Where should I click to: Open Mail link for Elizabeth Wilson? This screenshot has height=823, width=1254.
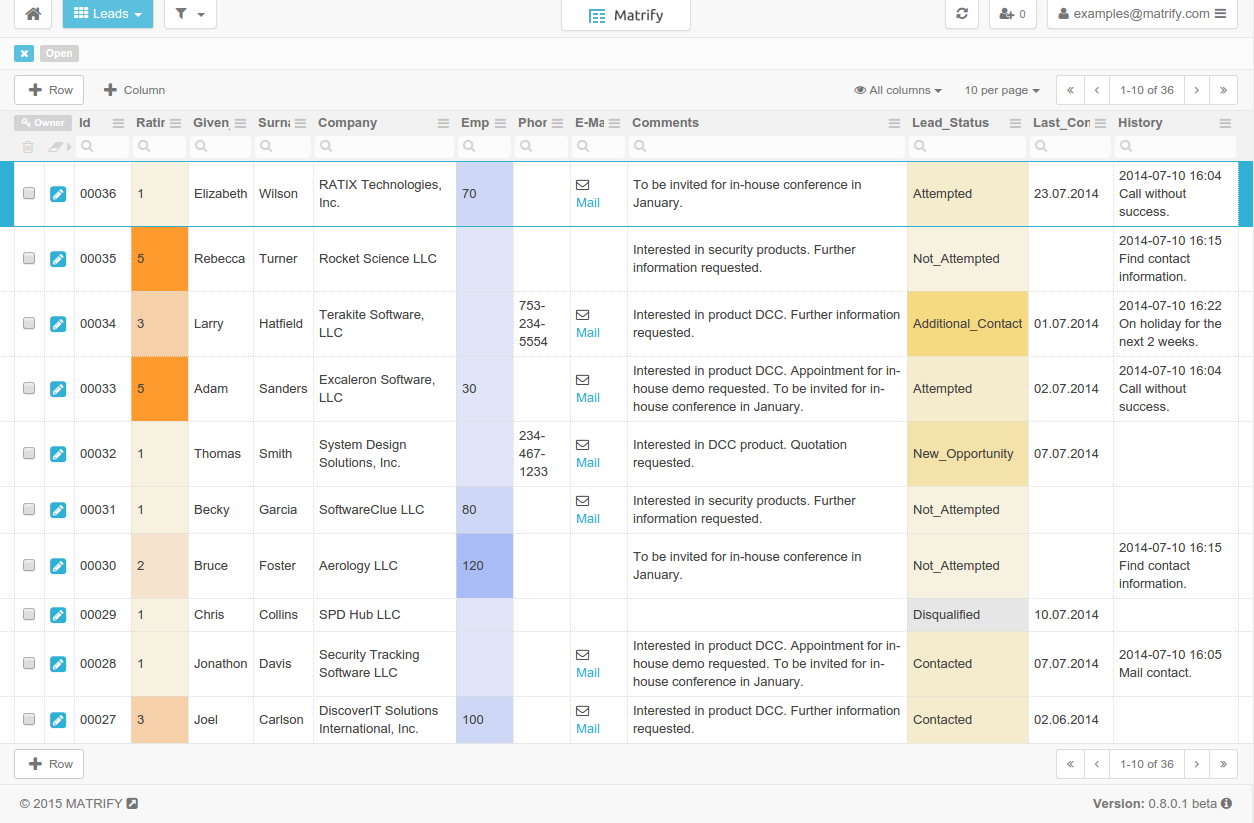tap(588, 202)
